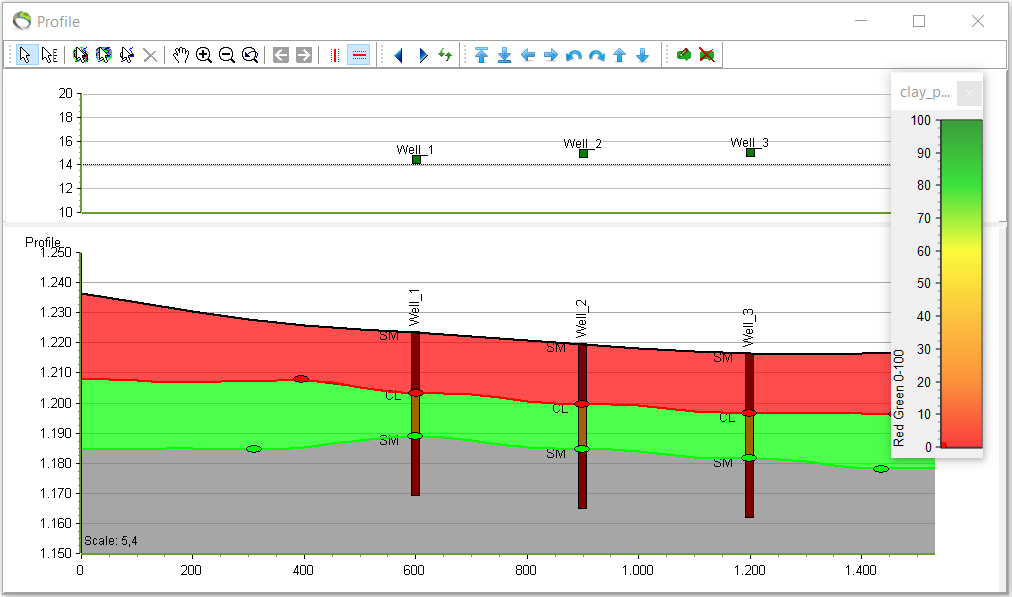Click the green swap arrows icon

point(445,55)
